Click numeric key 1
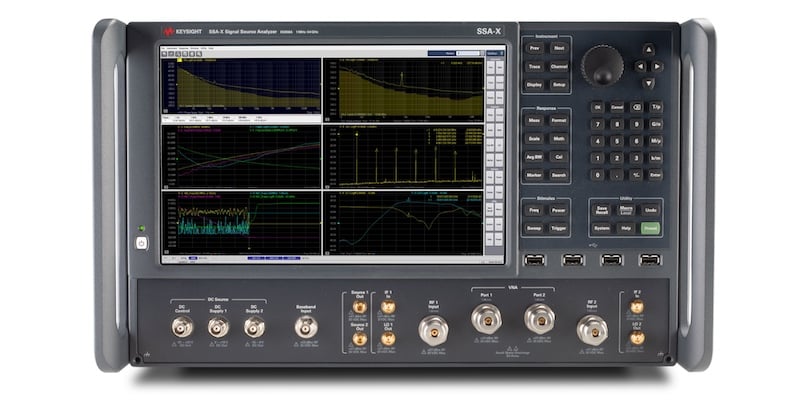The width and height of the screenshot is (800, 400). click(x=597, y=158)
